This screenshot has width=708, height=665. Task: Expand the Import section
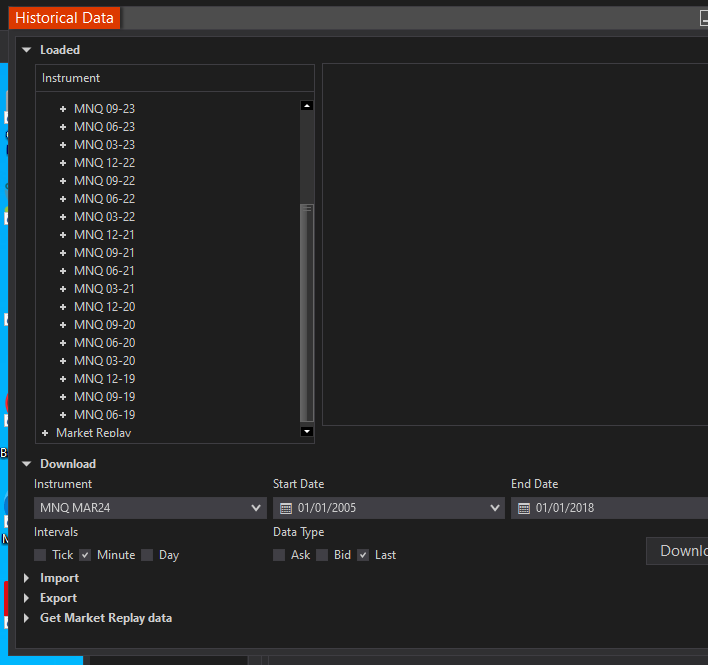tap(27, 578)
